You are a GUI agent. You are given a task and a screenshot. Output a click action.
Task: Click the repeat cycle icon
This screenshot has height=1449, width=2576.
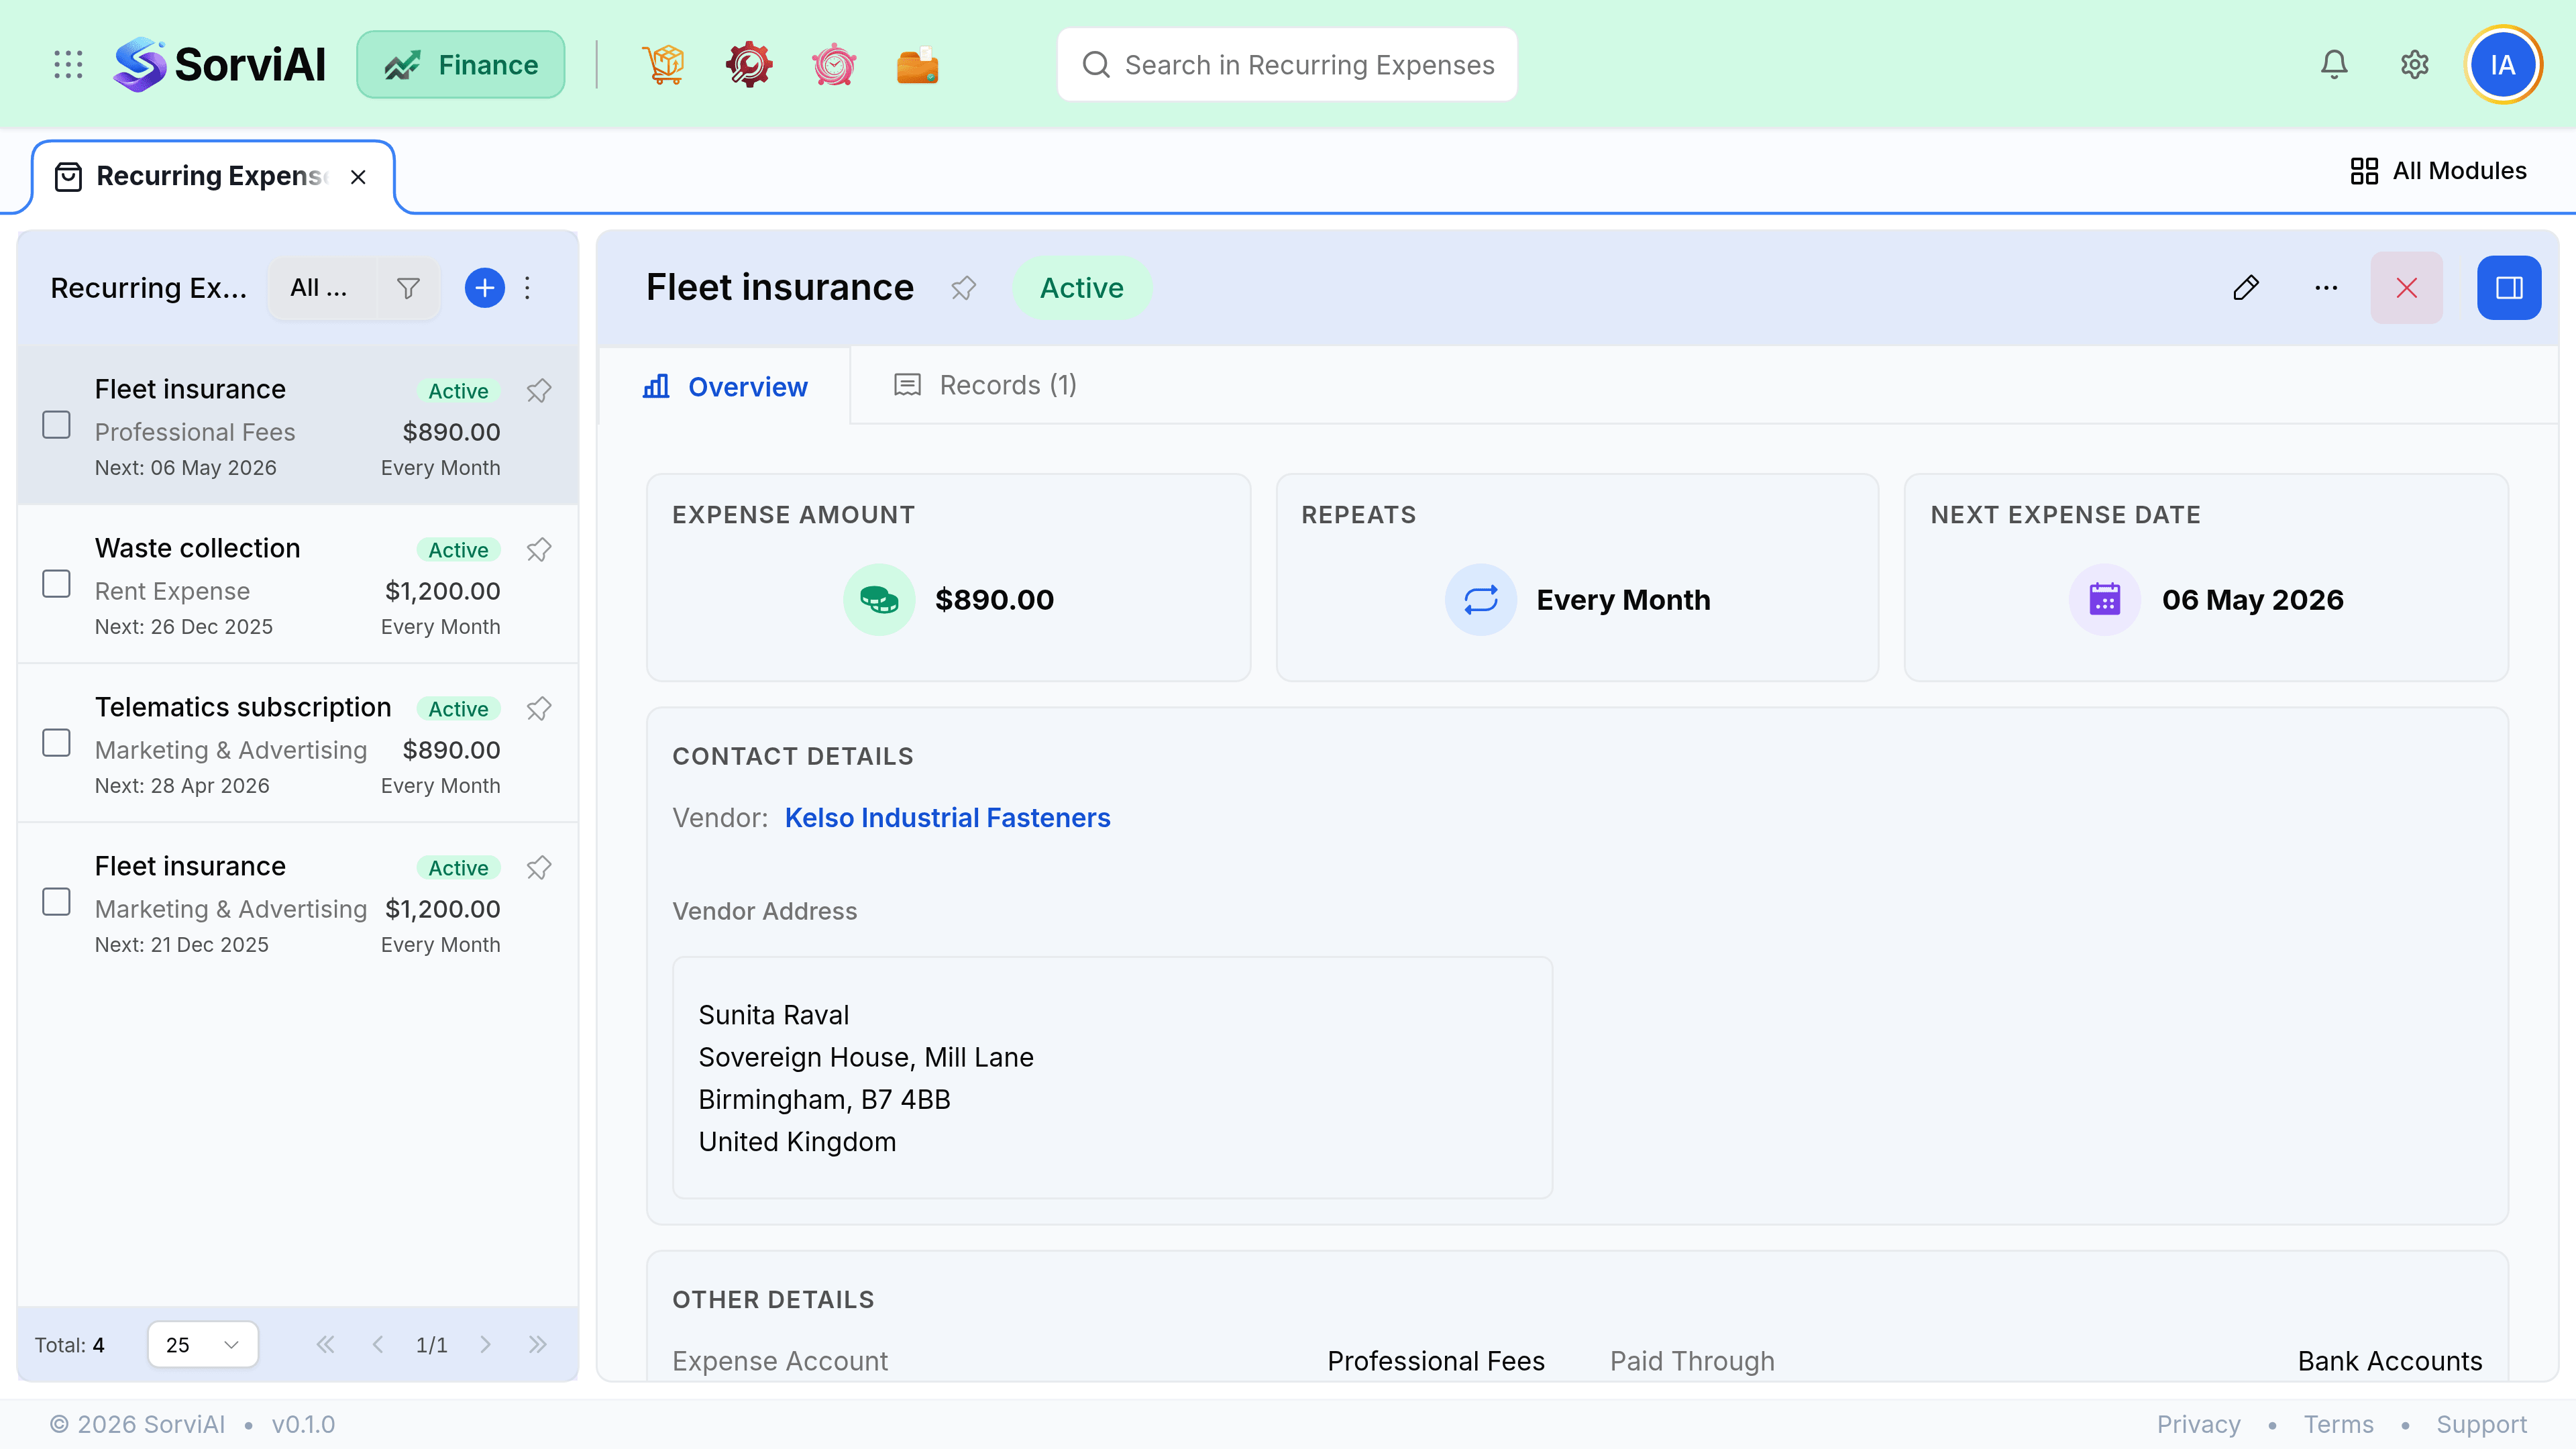click(1481, 600)
